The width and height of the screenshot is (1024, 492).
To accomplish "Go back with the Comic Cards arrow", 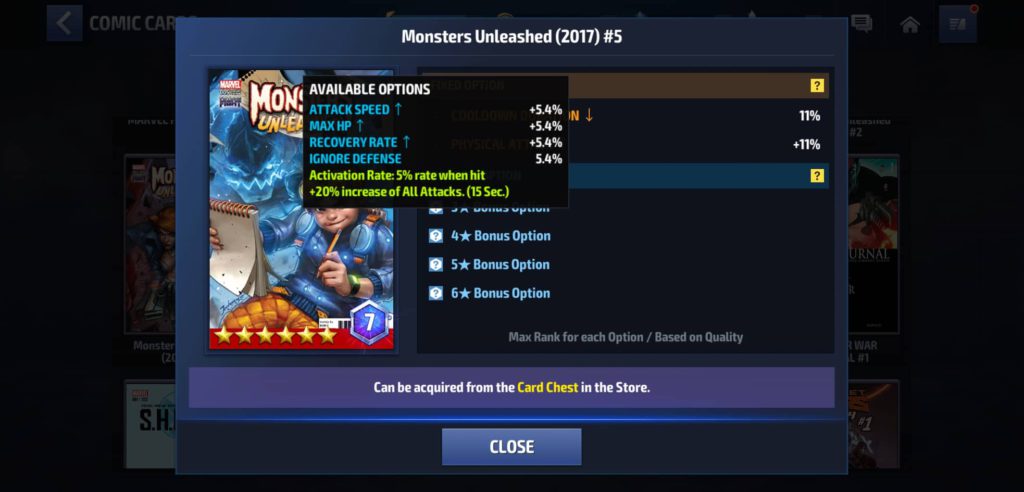I will tap(64, 24).
